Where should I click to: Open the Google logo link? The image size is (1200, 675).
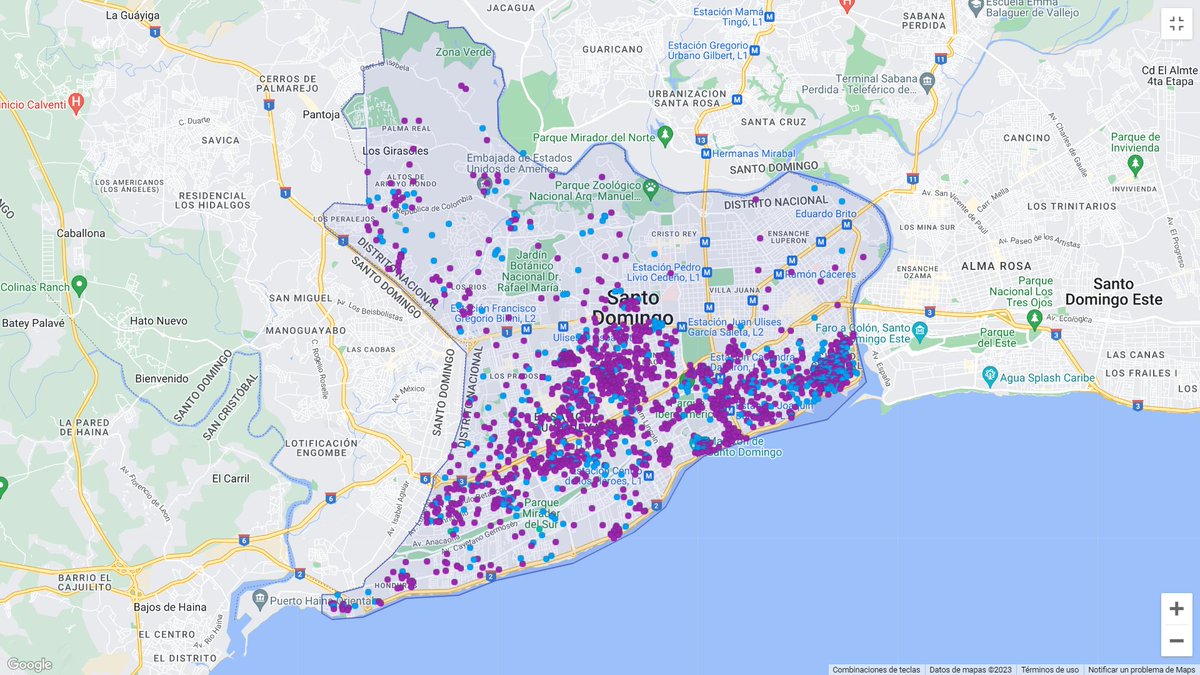28,664
